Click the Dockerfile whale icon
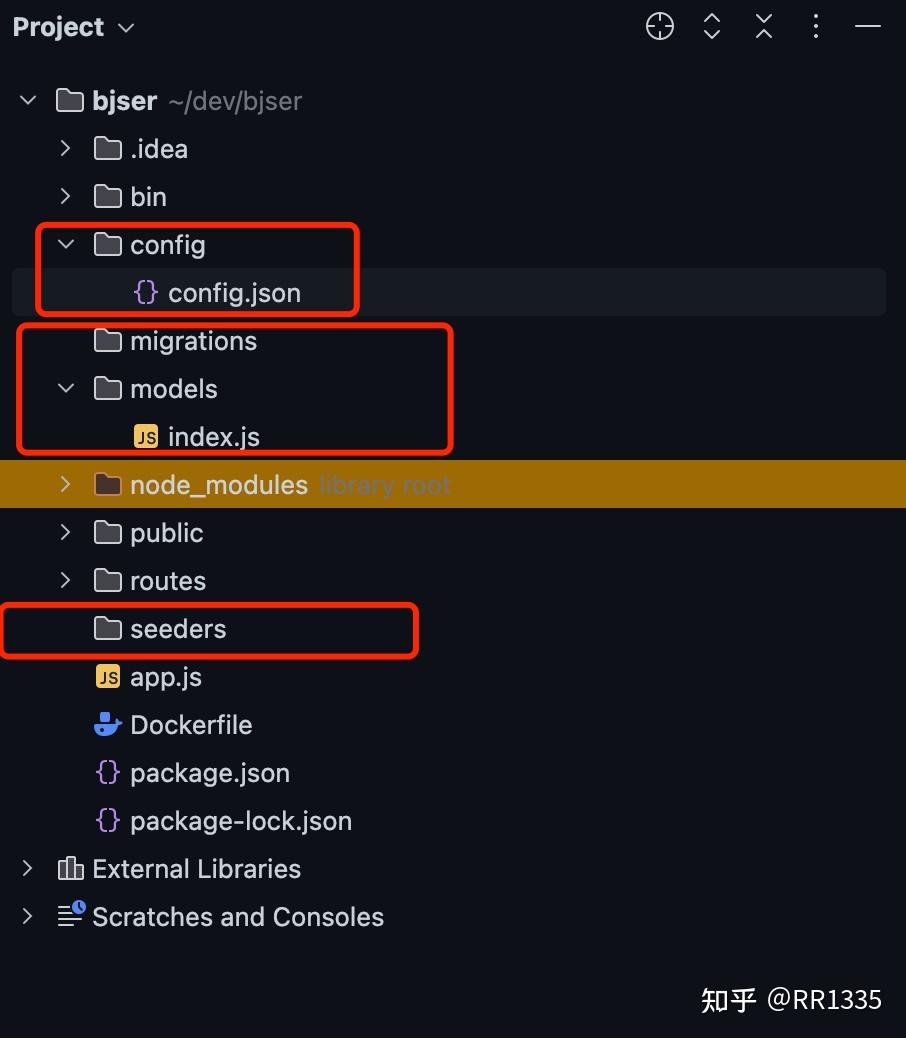This screenshot has width=906, height=1038. pos(107,725)
